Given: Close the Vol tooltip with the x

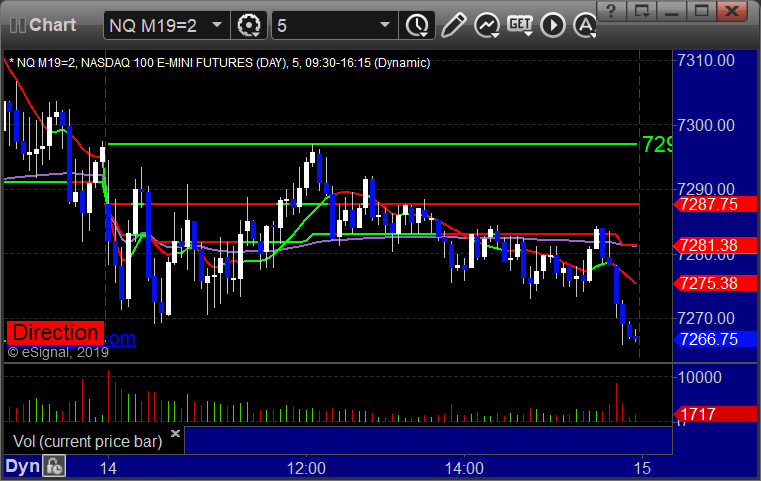Looking at the screenshot, I should coord(176,434).
